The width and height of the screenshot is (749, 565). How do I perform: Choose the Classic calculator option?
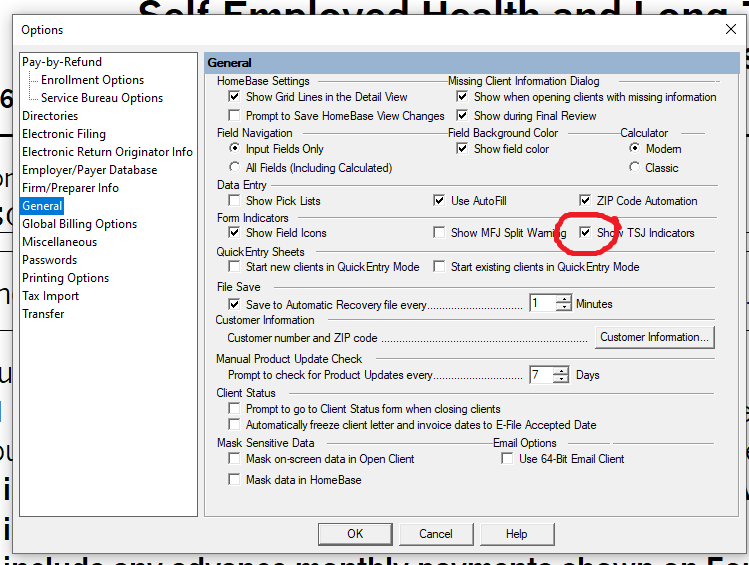pyautogui.click(x=634, y=168)
